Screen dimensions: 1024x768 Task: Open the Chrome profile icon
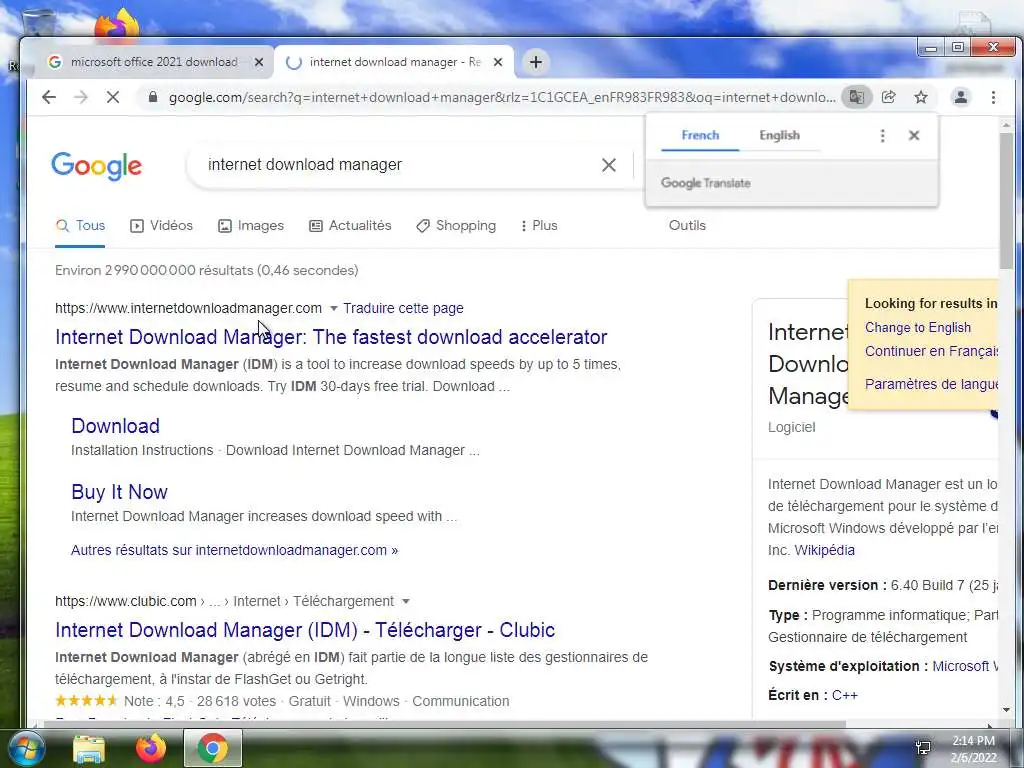point(961,97)
